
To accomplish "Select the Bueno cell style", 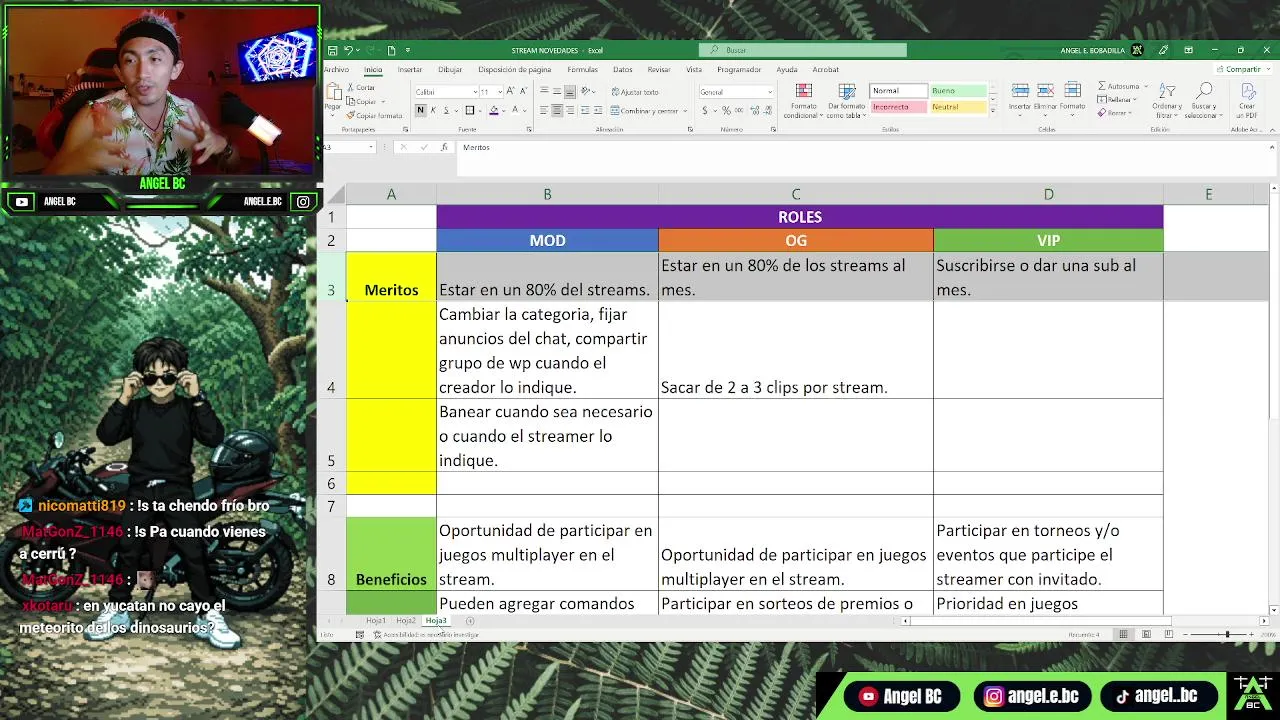I will click(x=958, y=91).
